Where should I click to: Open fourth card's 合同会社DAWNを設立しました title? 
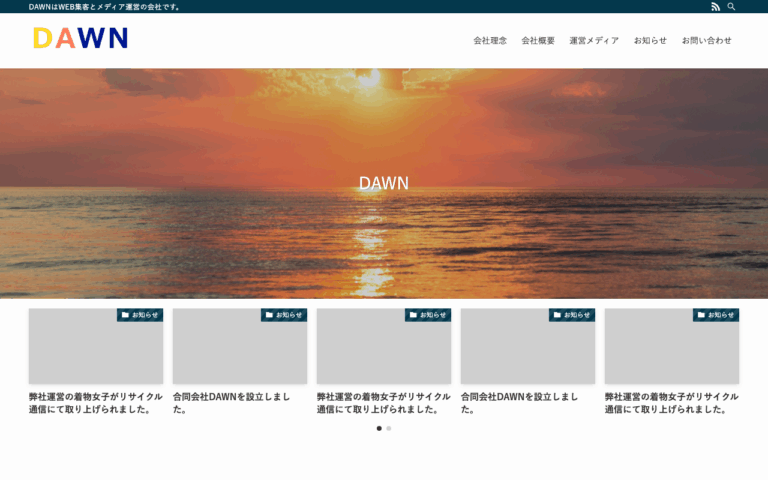[519, 403]
